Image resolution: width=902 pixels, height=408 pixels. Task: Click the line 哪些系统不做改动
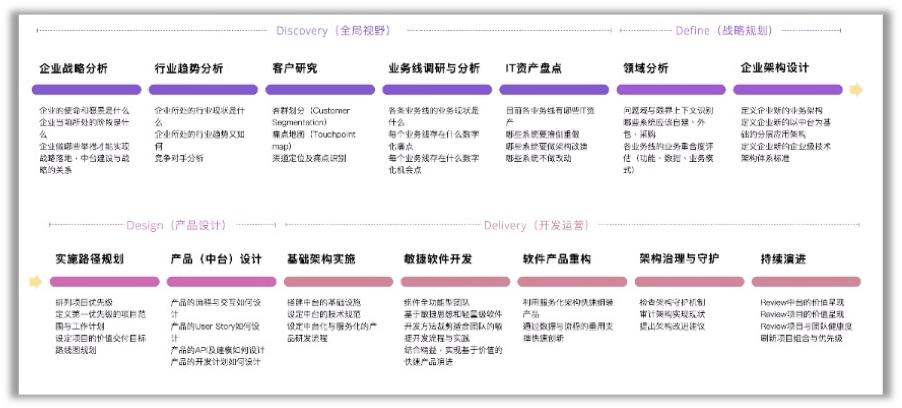click(539, 158)
